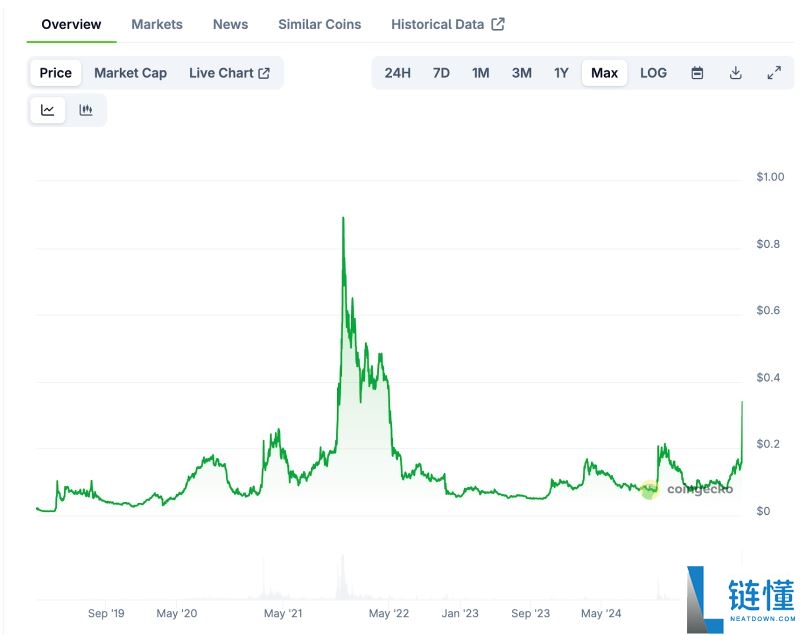800x635 pixels.
Task: Toggle logarithmic scale with LOG
Action: (653, 73)
